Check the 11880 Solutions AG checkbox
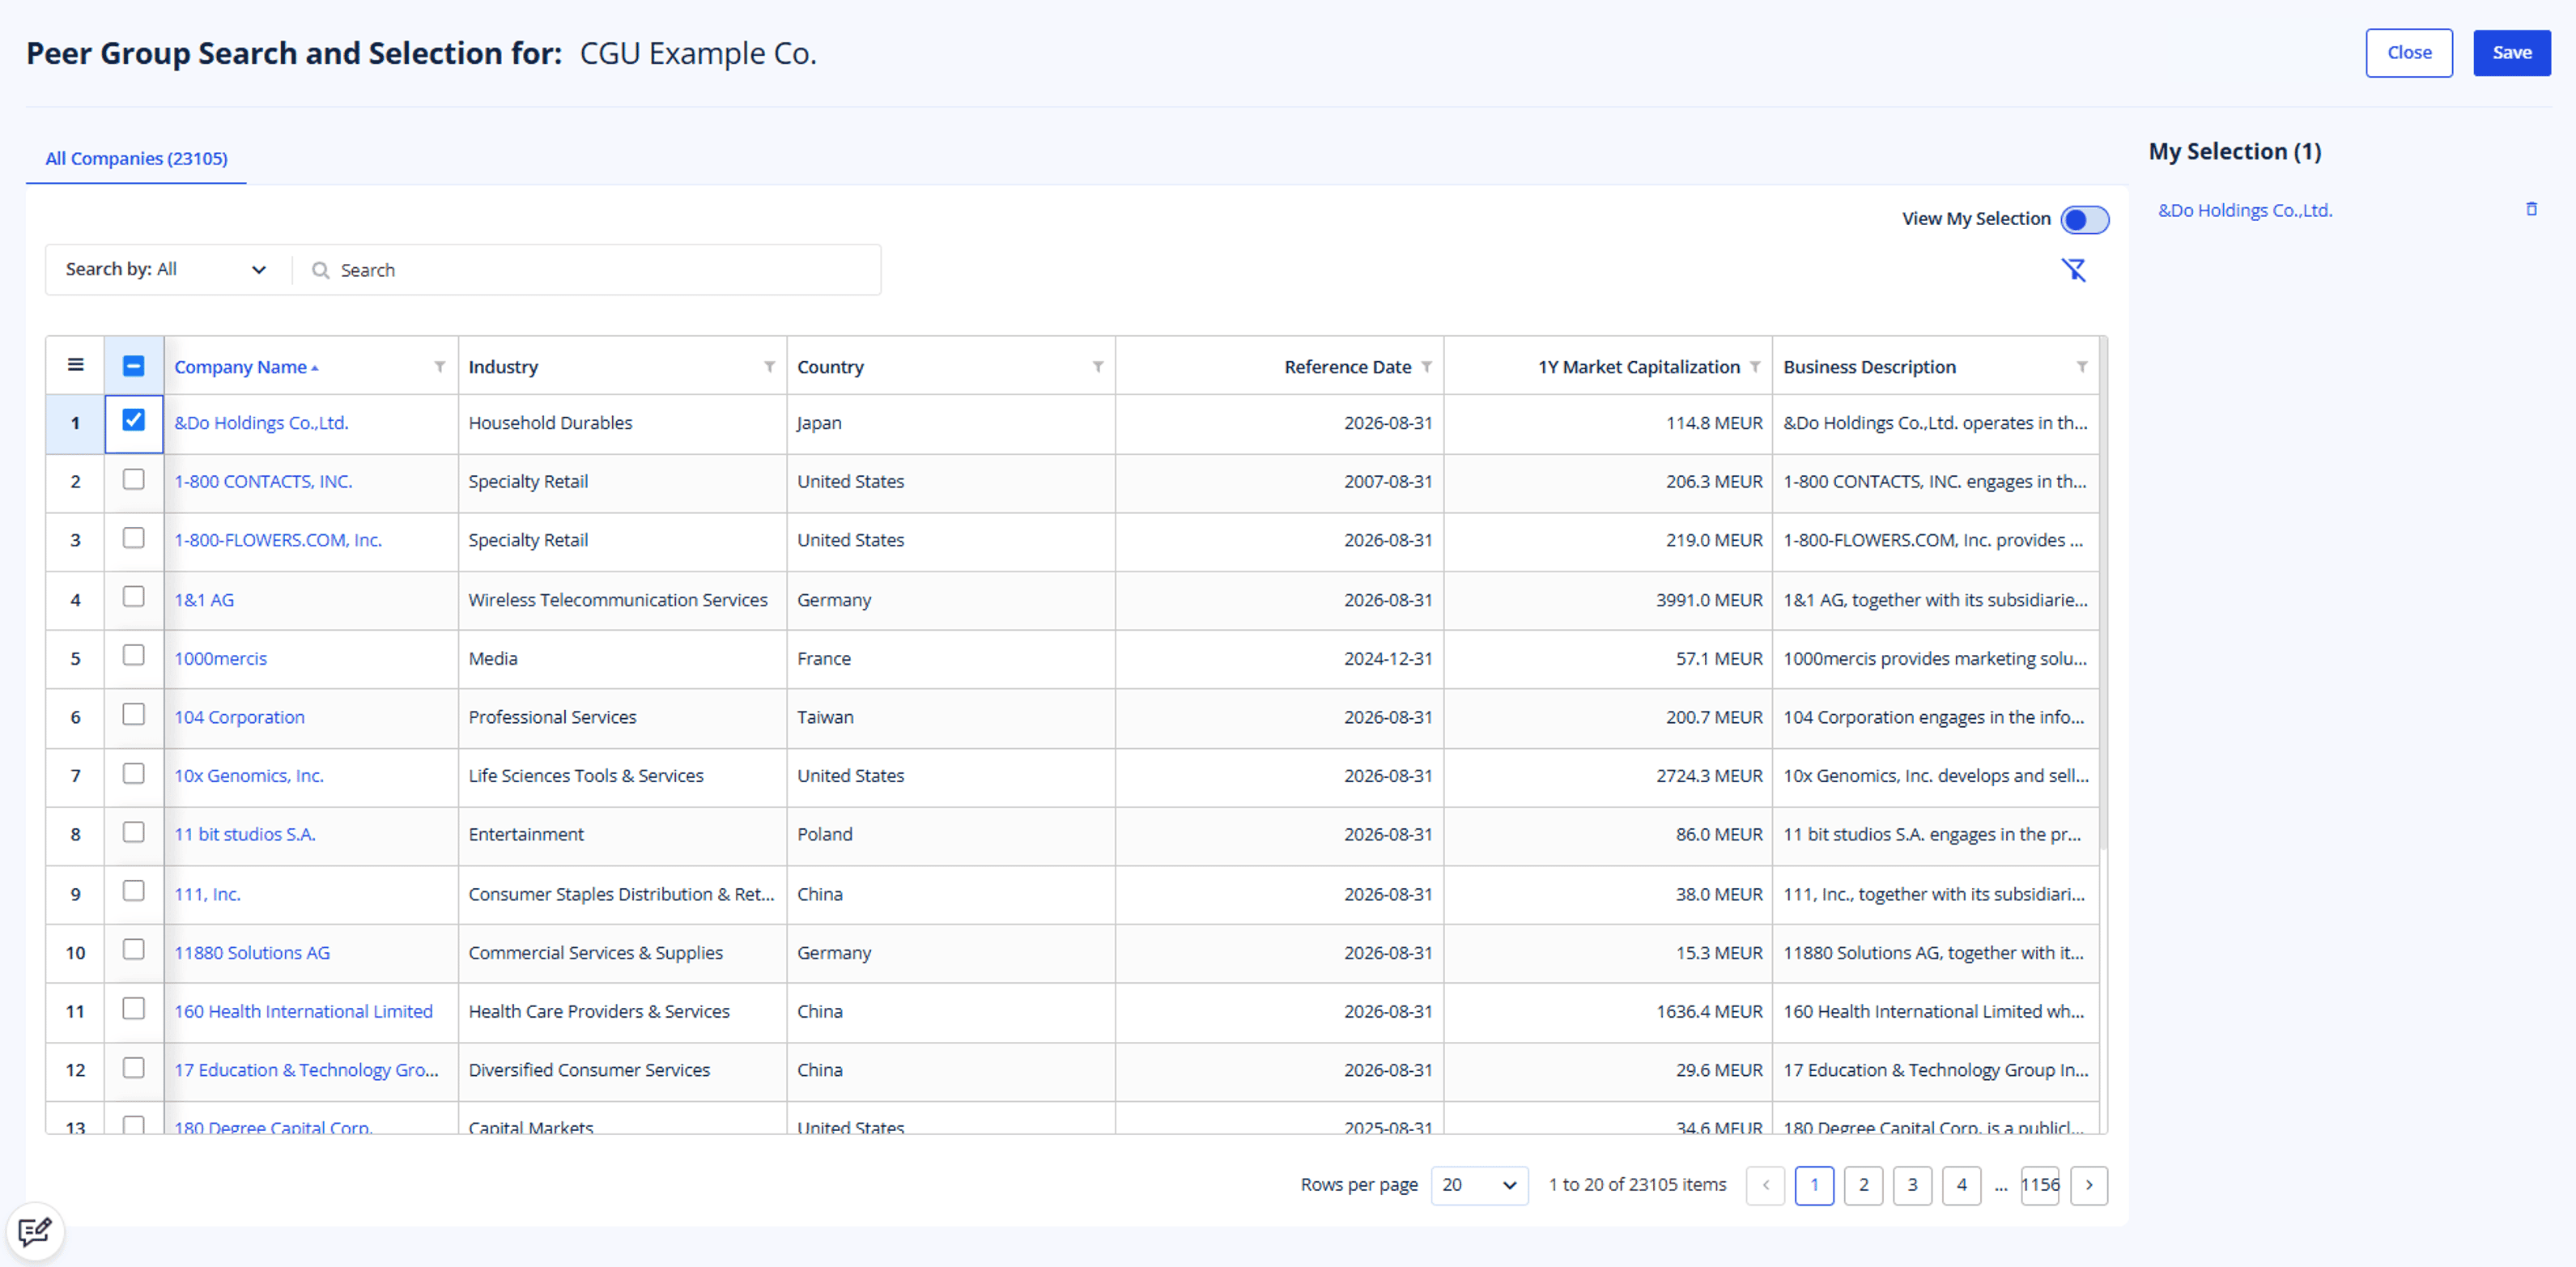The height and width of the screenshot is (1267, 2576). pos(133,949)
